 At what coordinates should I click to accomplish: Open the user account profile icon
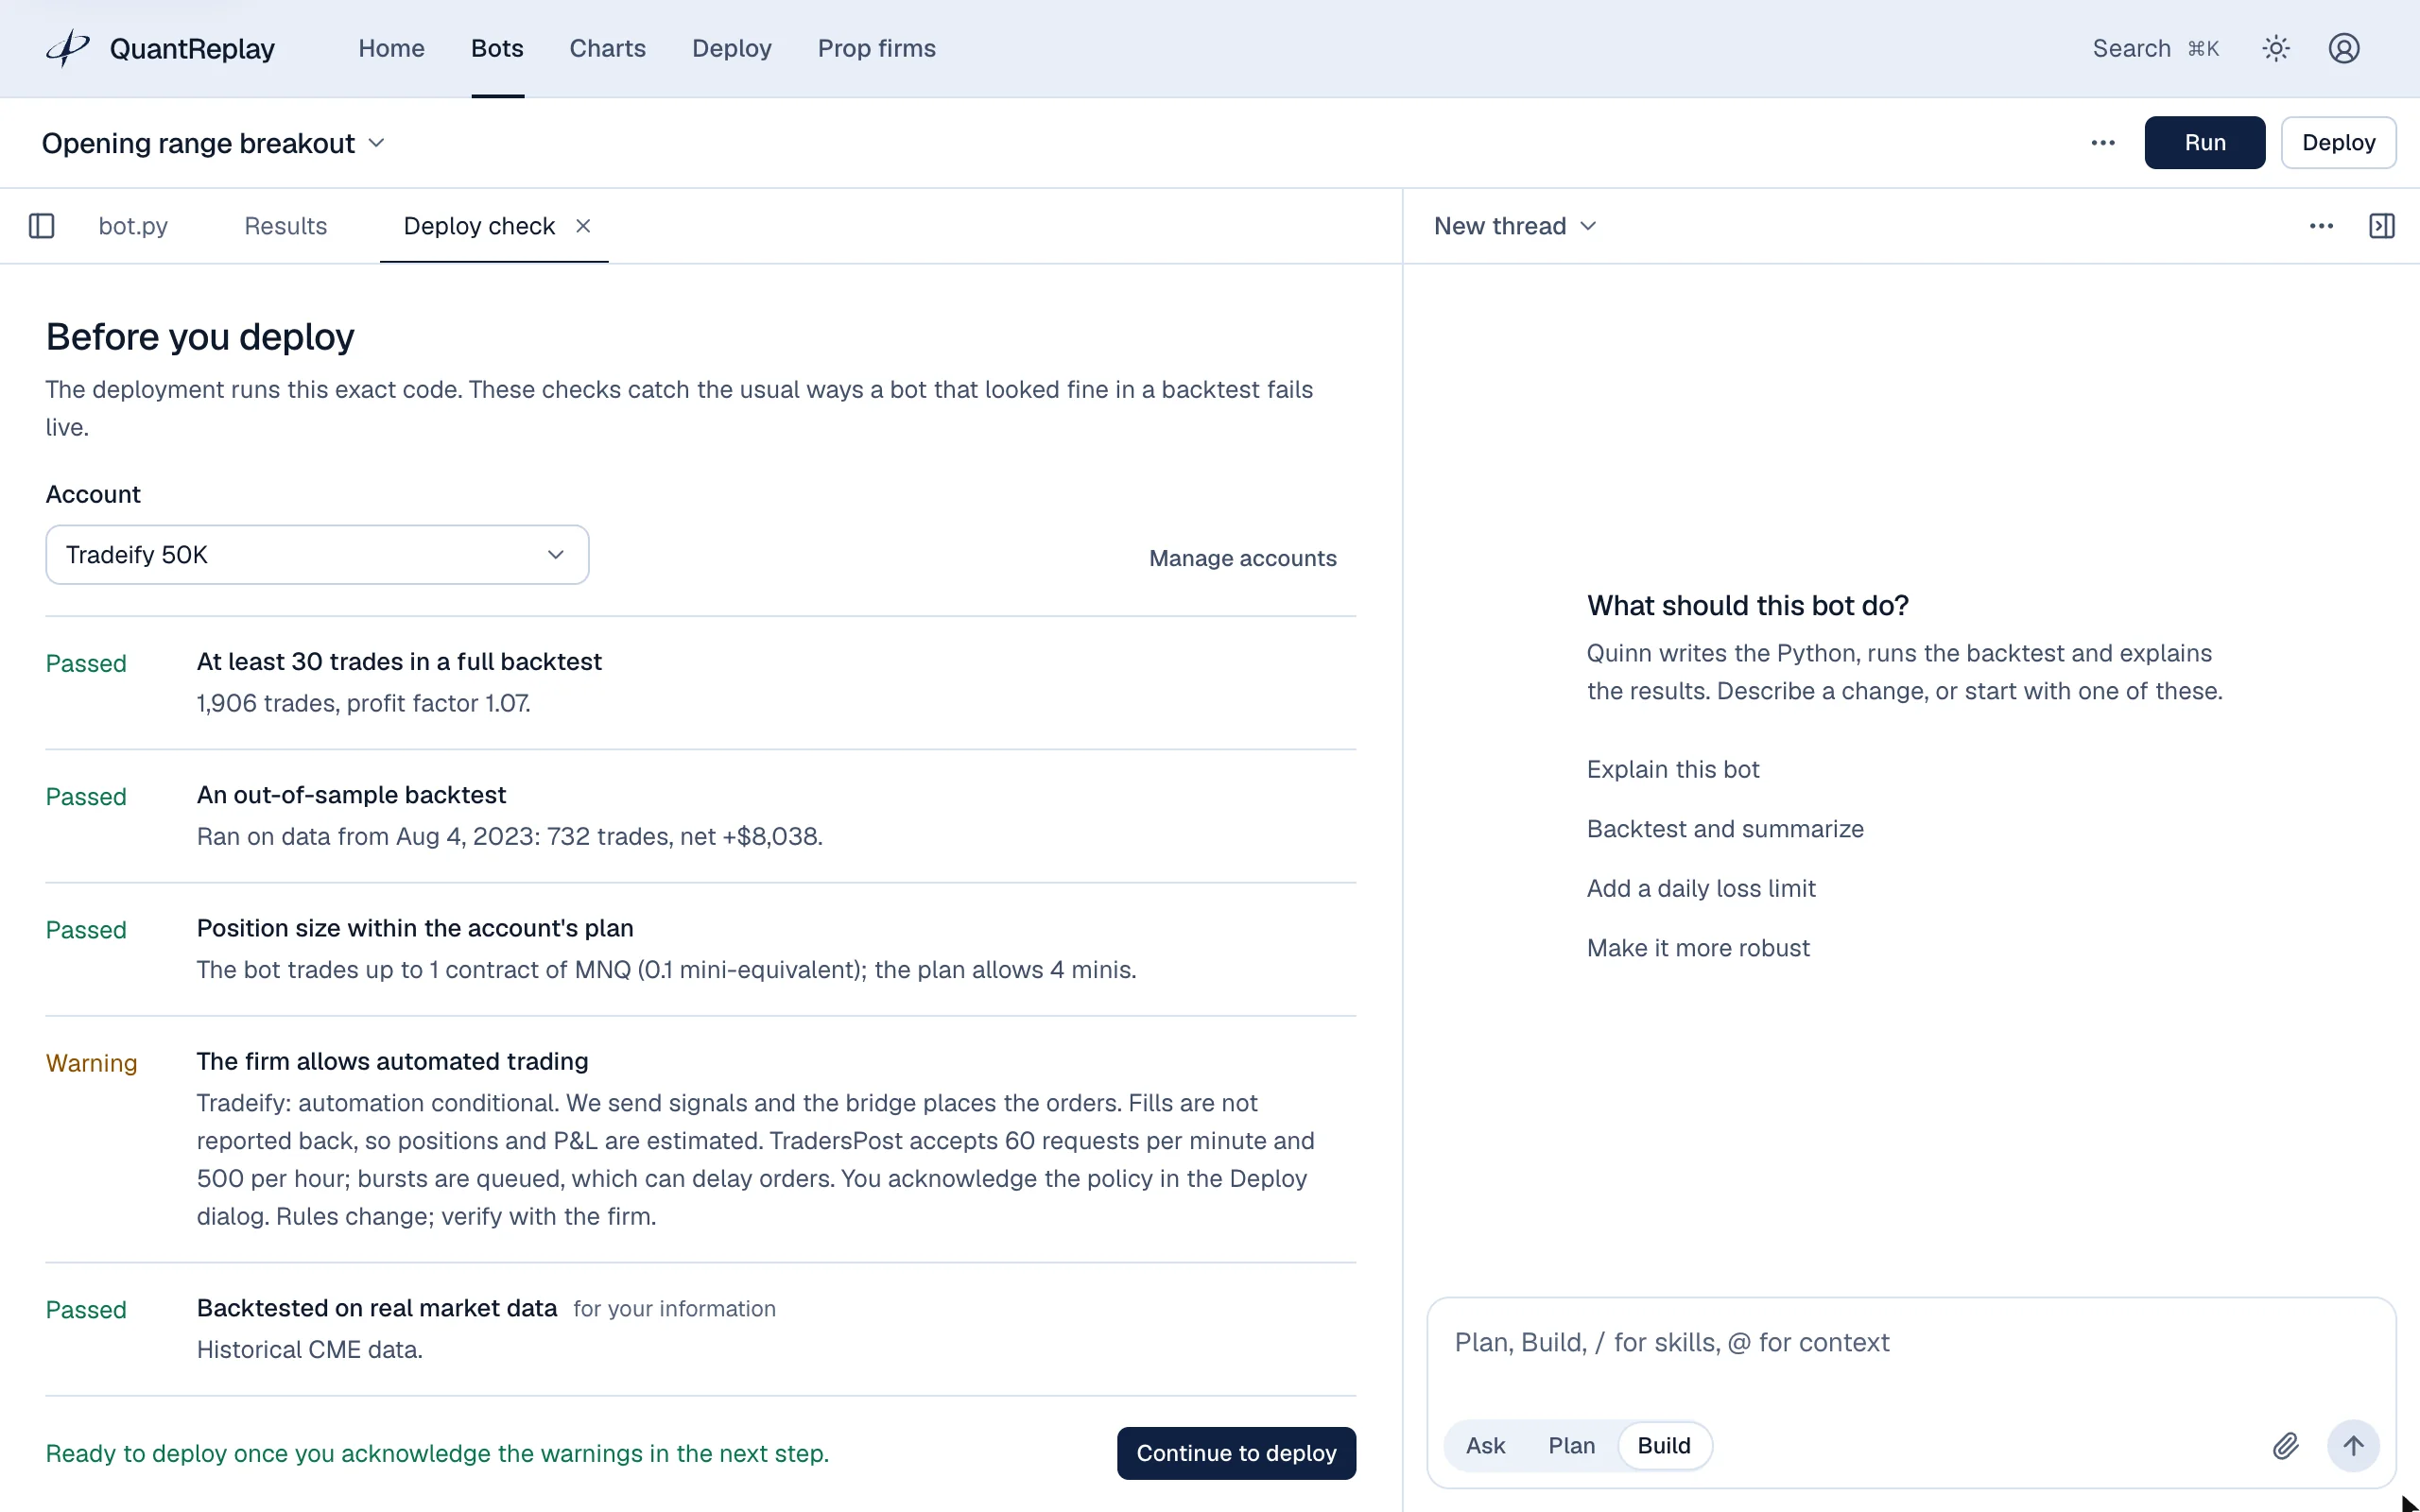[2344, 48]
